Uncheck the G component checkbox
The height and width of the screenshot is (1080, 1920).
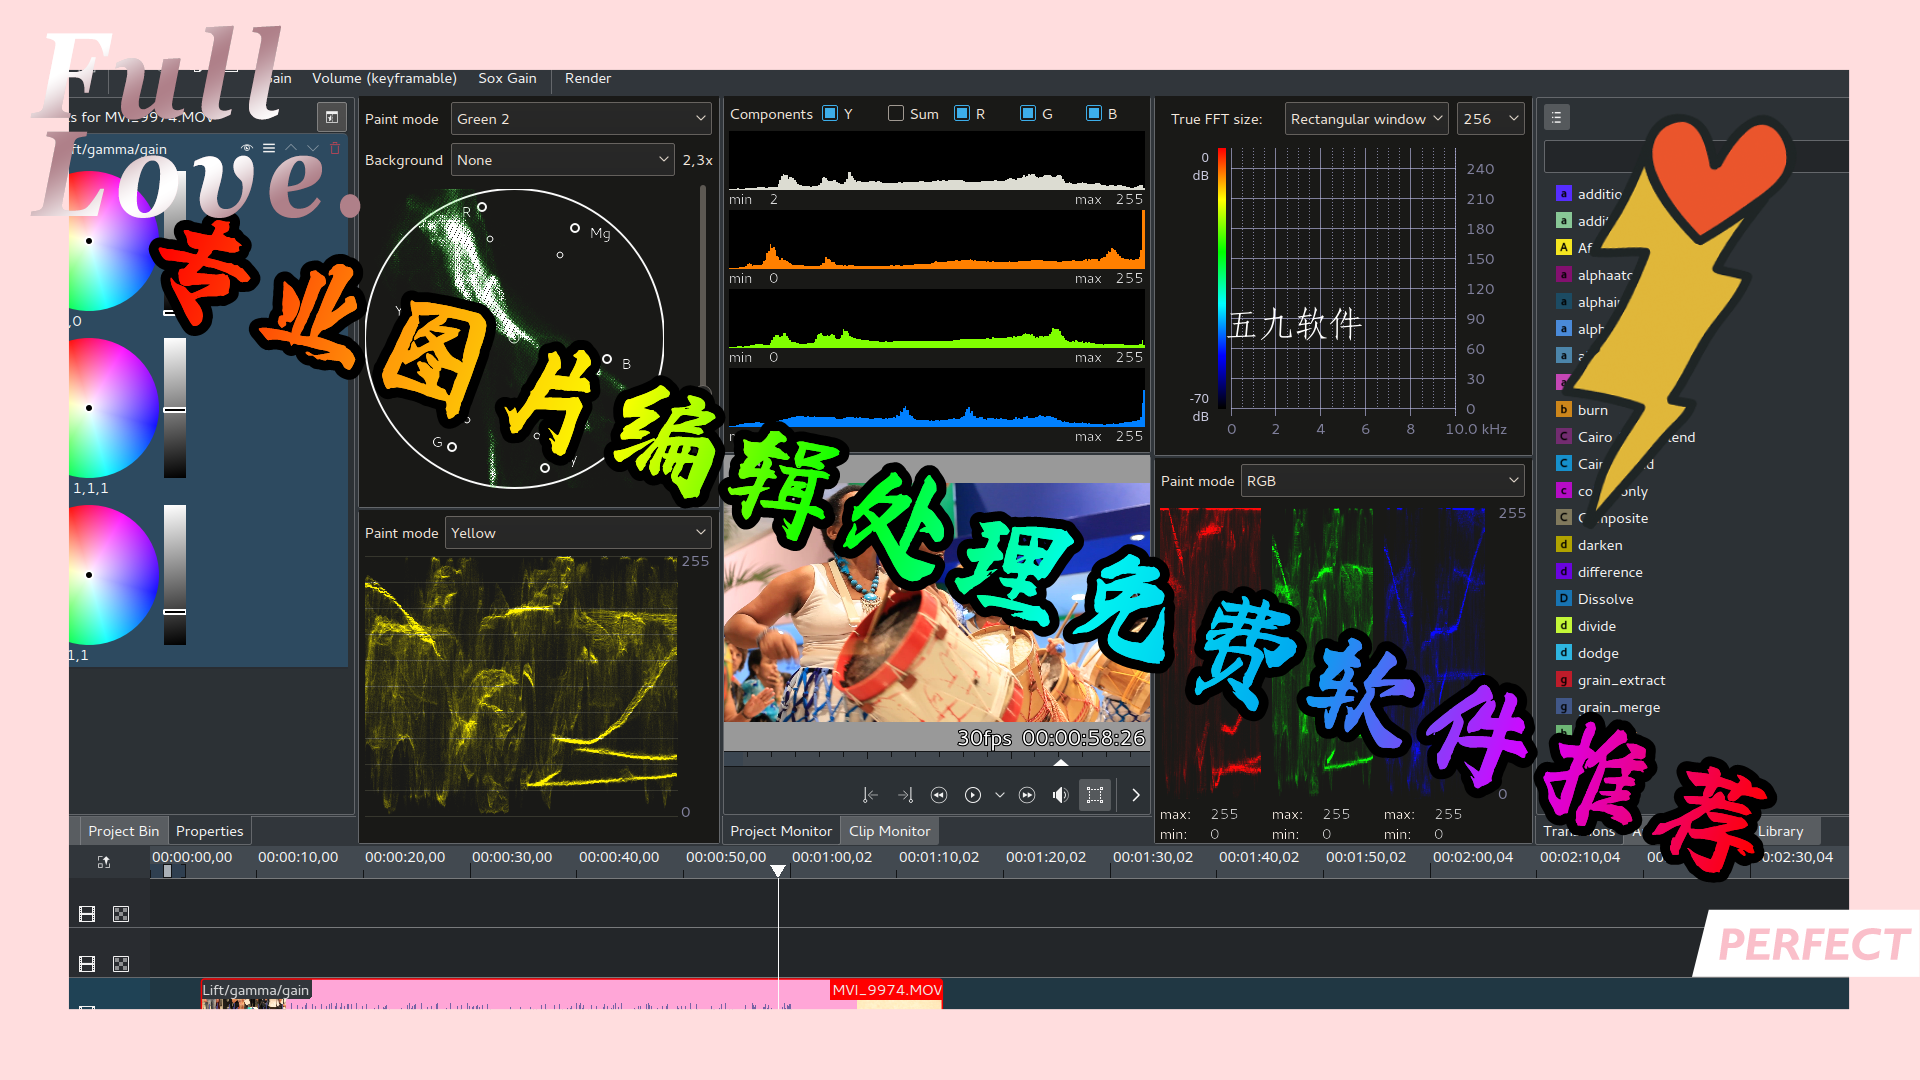pyautogui.click(x=1028, y=114)
